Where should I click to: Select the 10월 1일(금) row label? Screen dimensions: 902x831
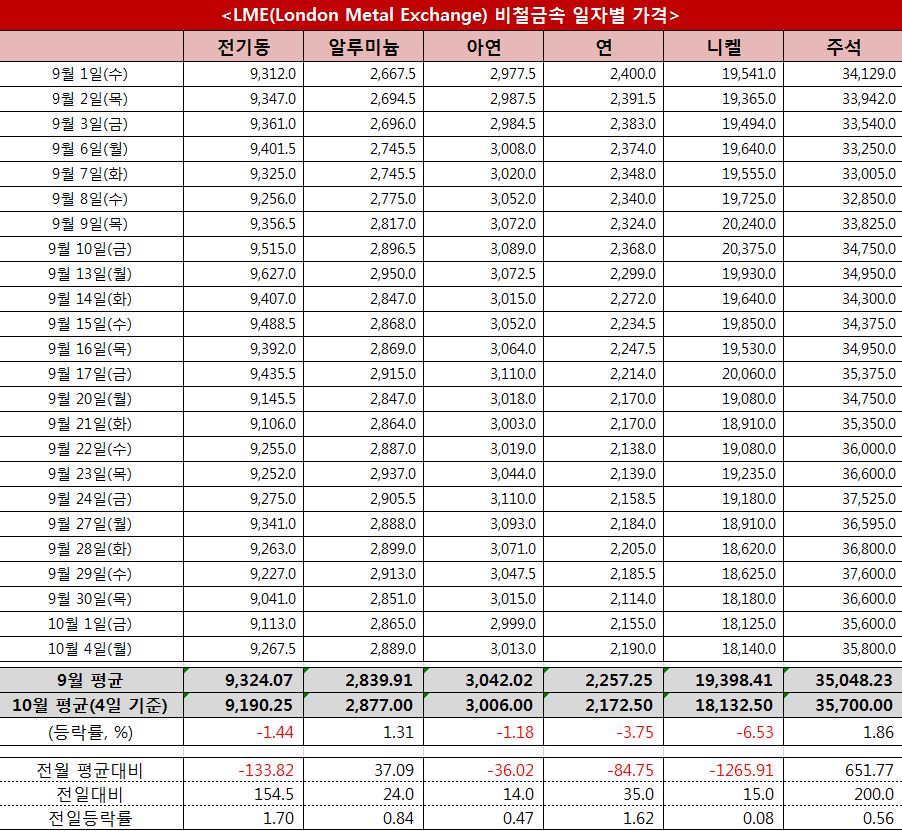pyautogui.click(x=90, y=624)
